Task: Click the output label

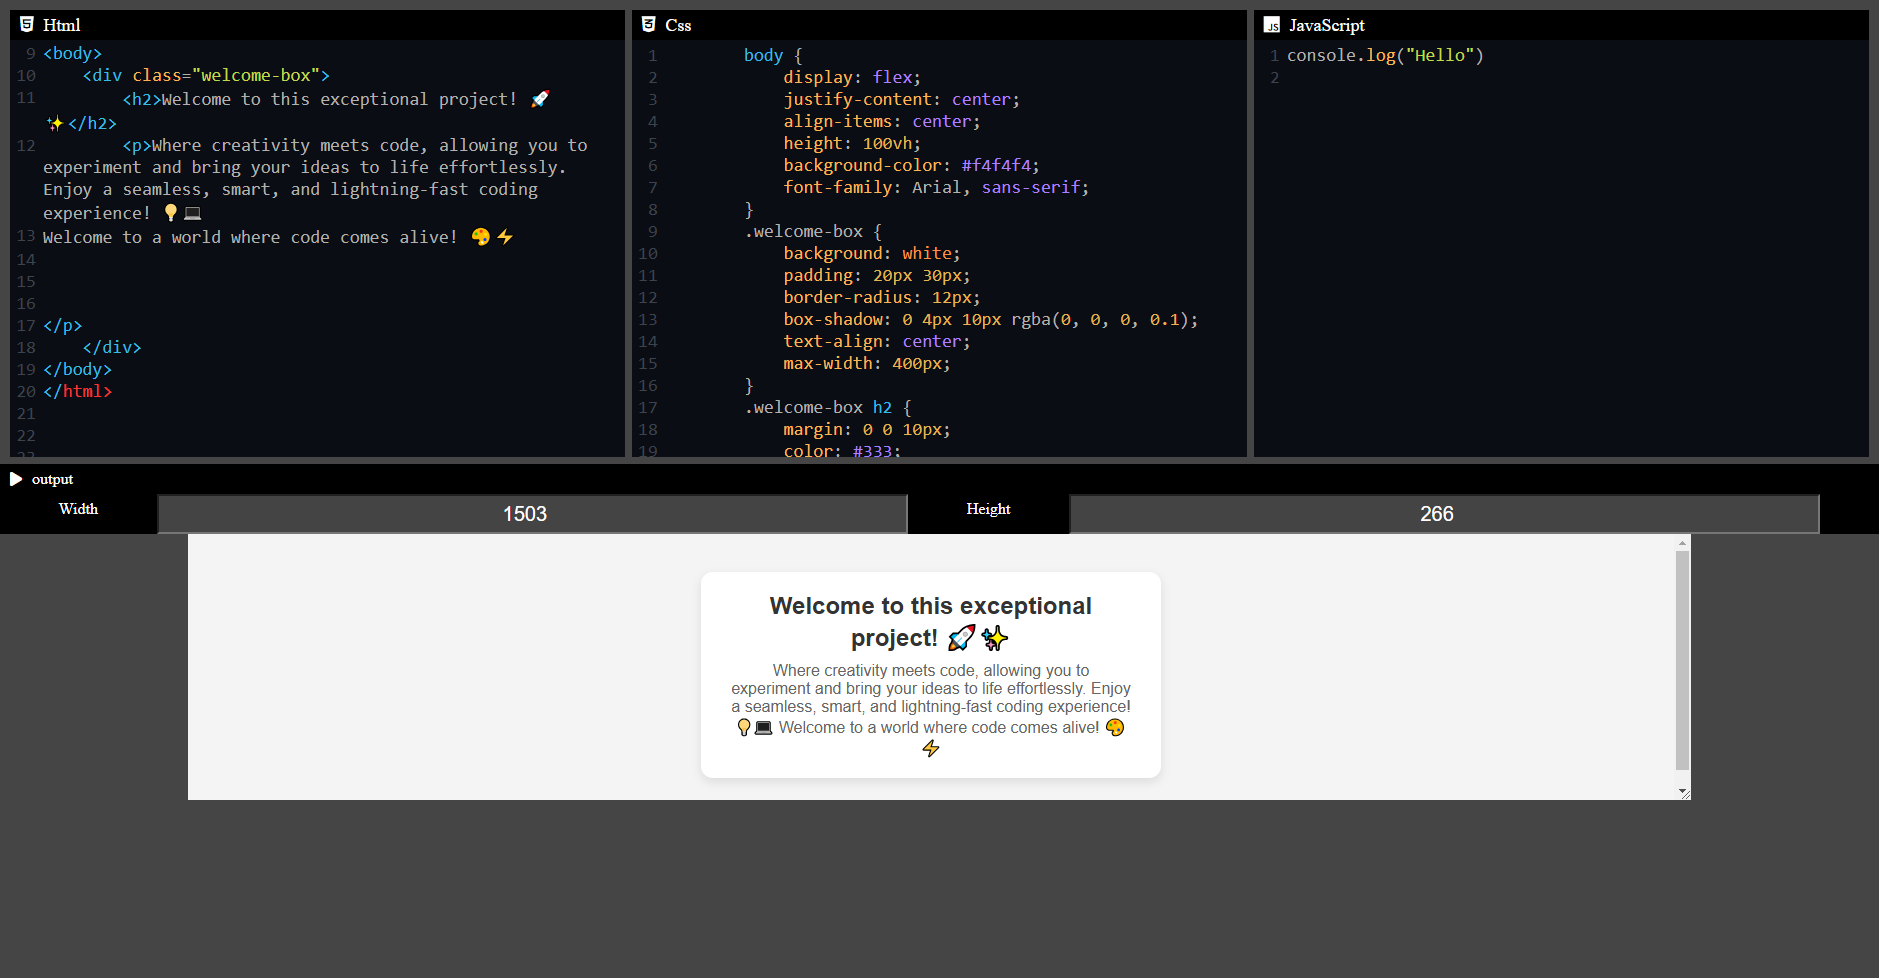Action: [52, 479]
